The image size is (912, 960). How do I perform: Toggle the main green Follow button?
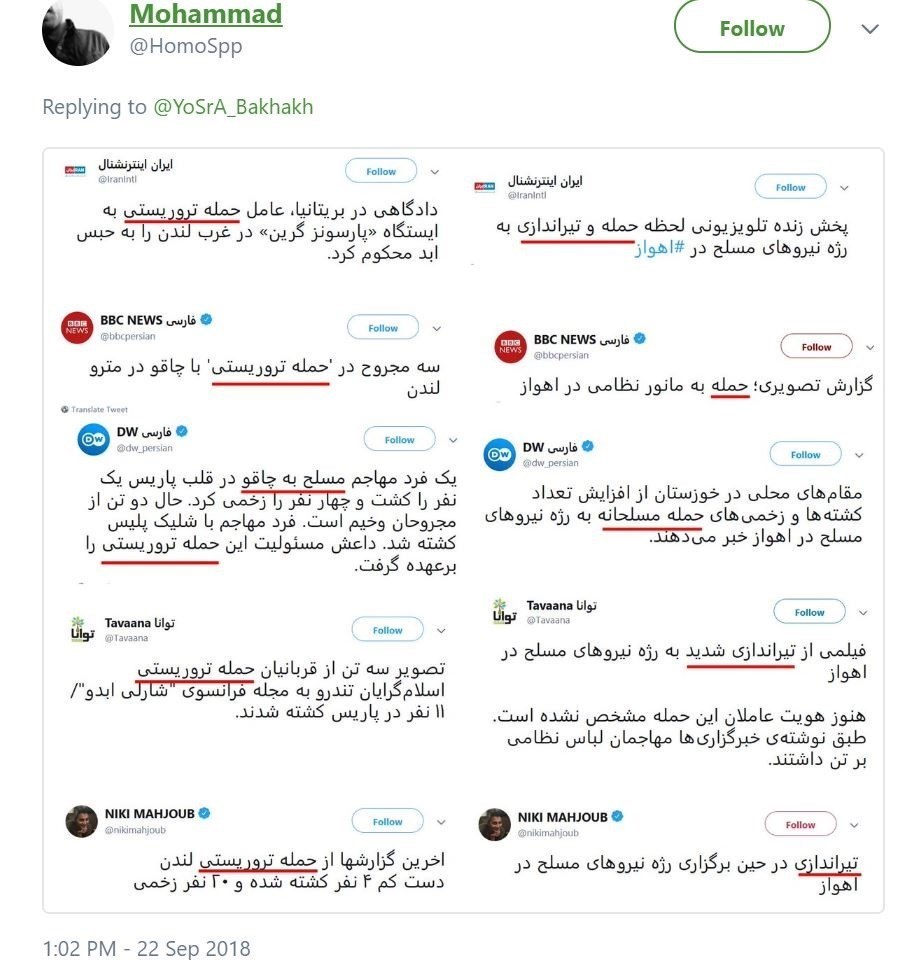[751, 28]
